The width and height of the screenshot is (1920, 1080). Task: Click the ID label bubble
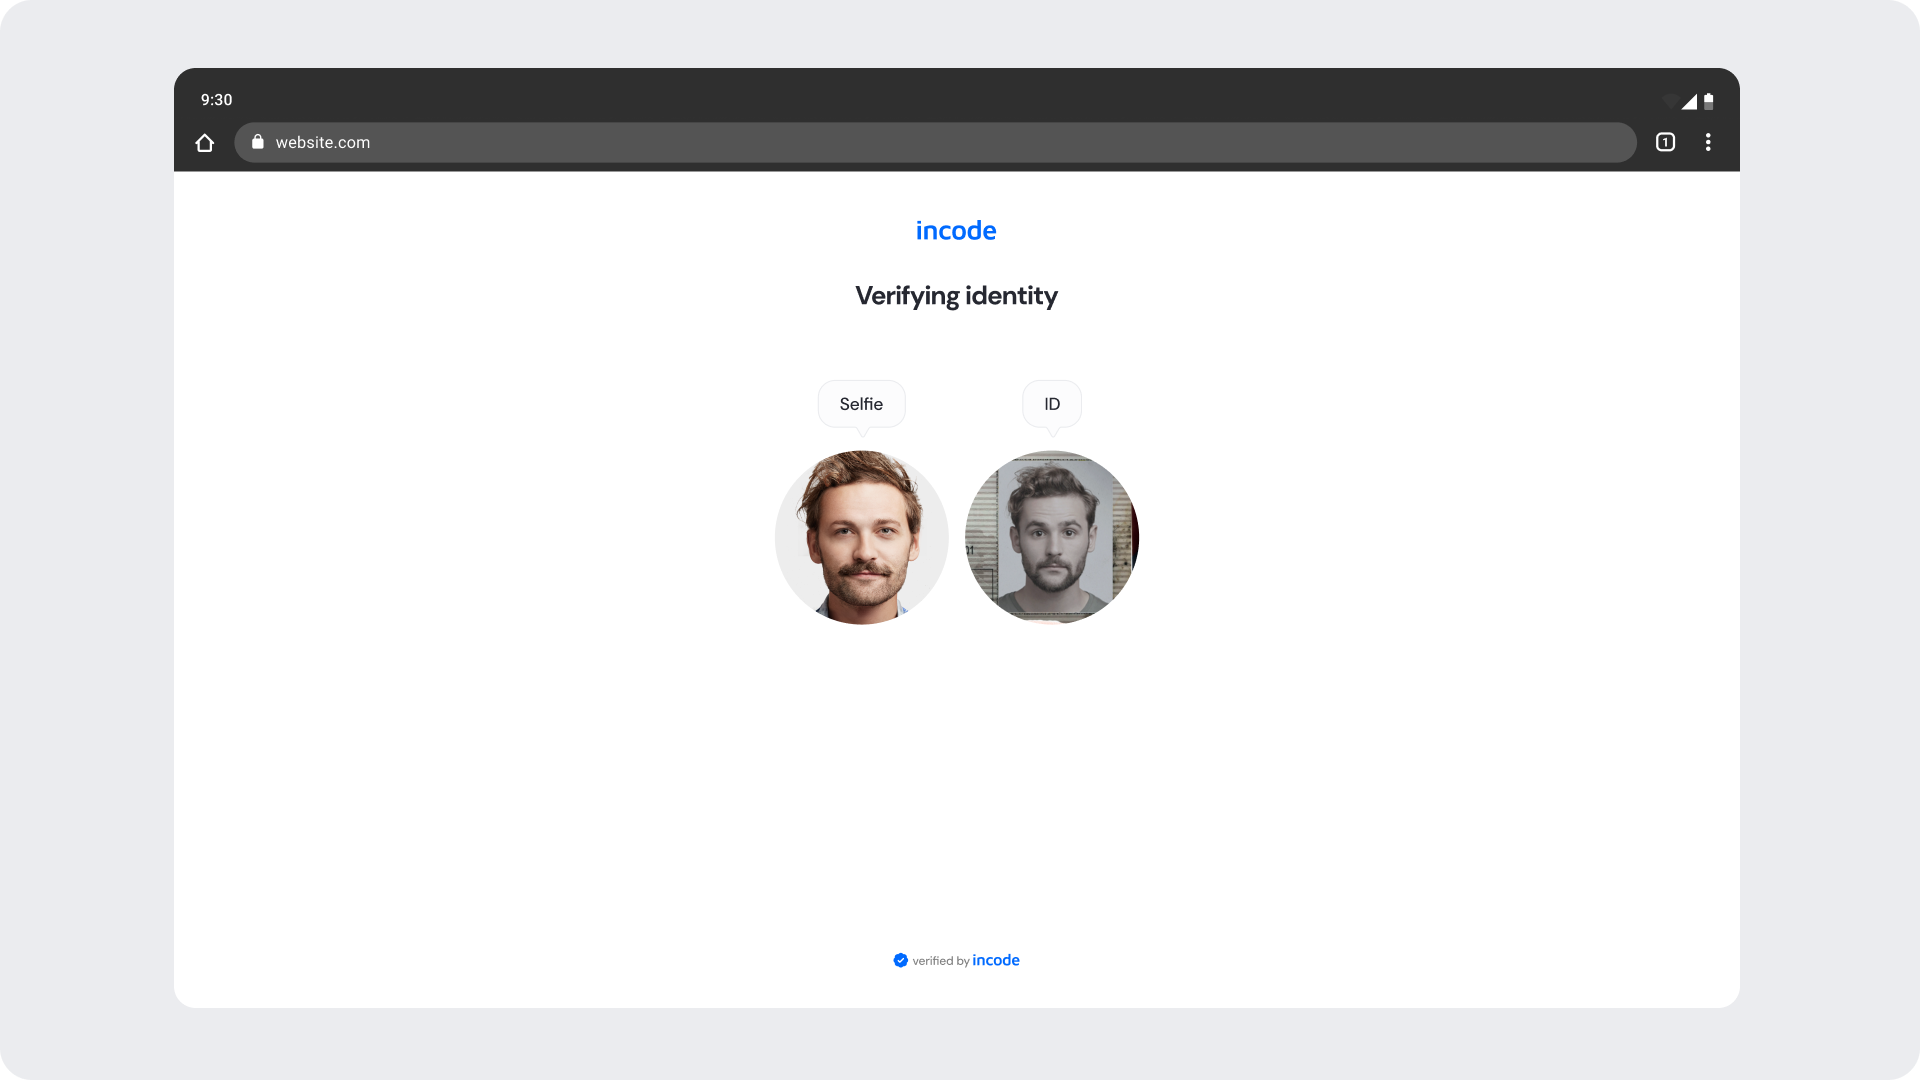1051,404
